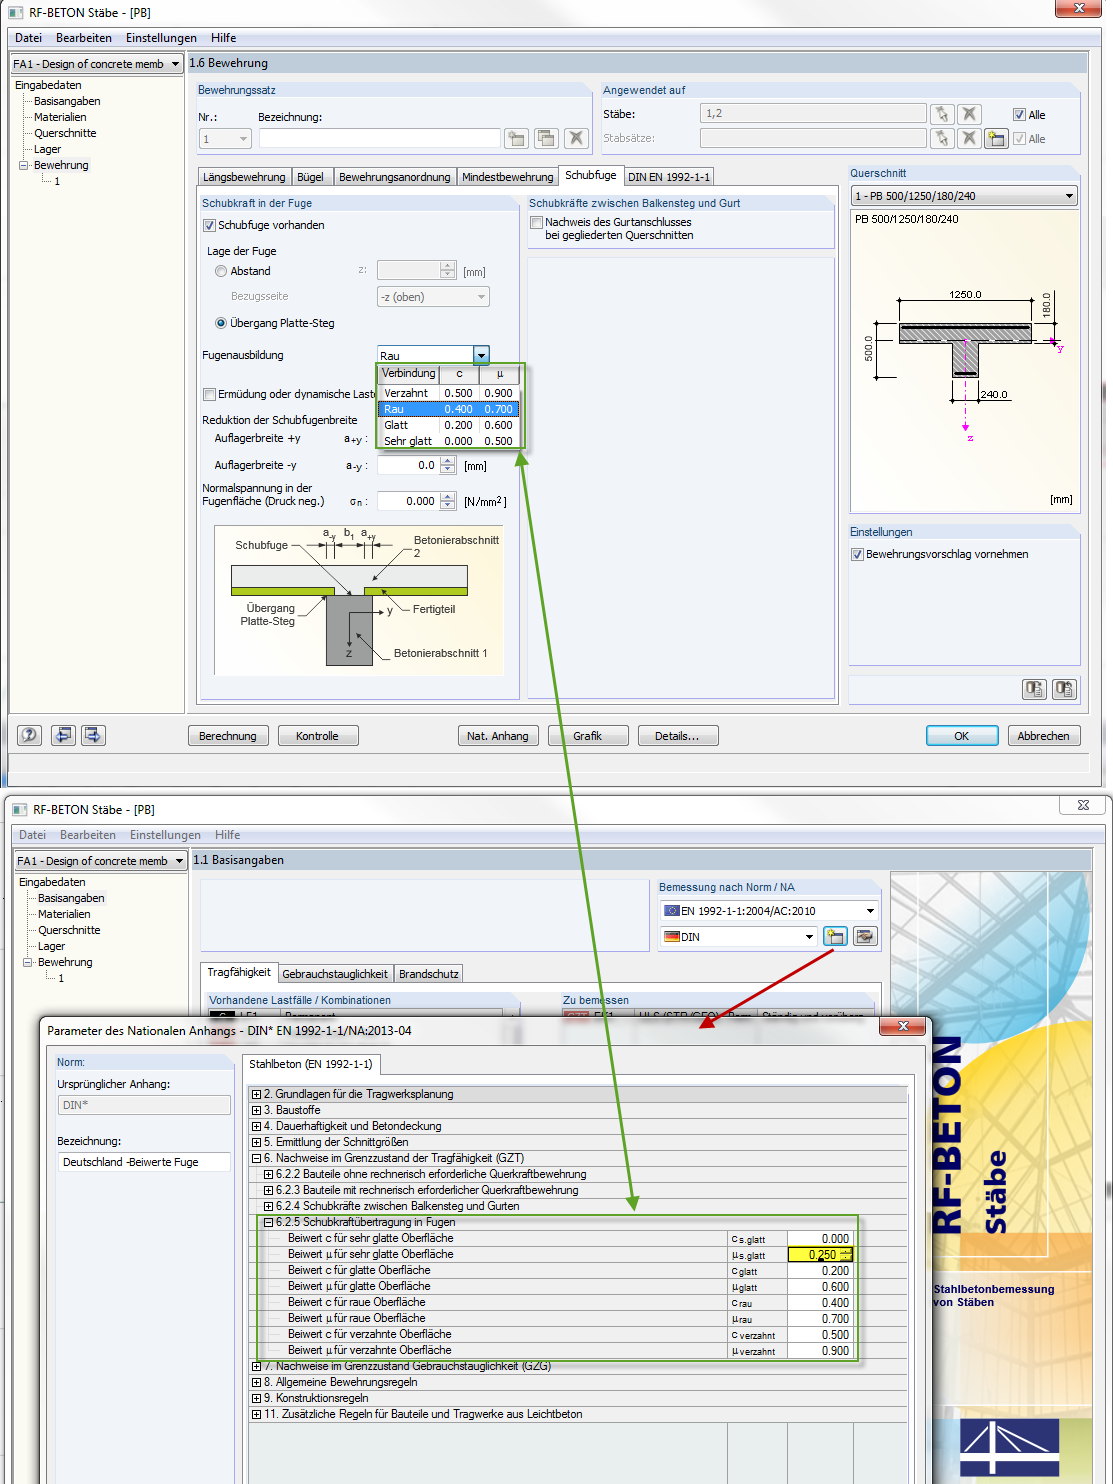
Task: Click the right export icon below Einstellungen
Action: pos(1064,689)
